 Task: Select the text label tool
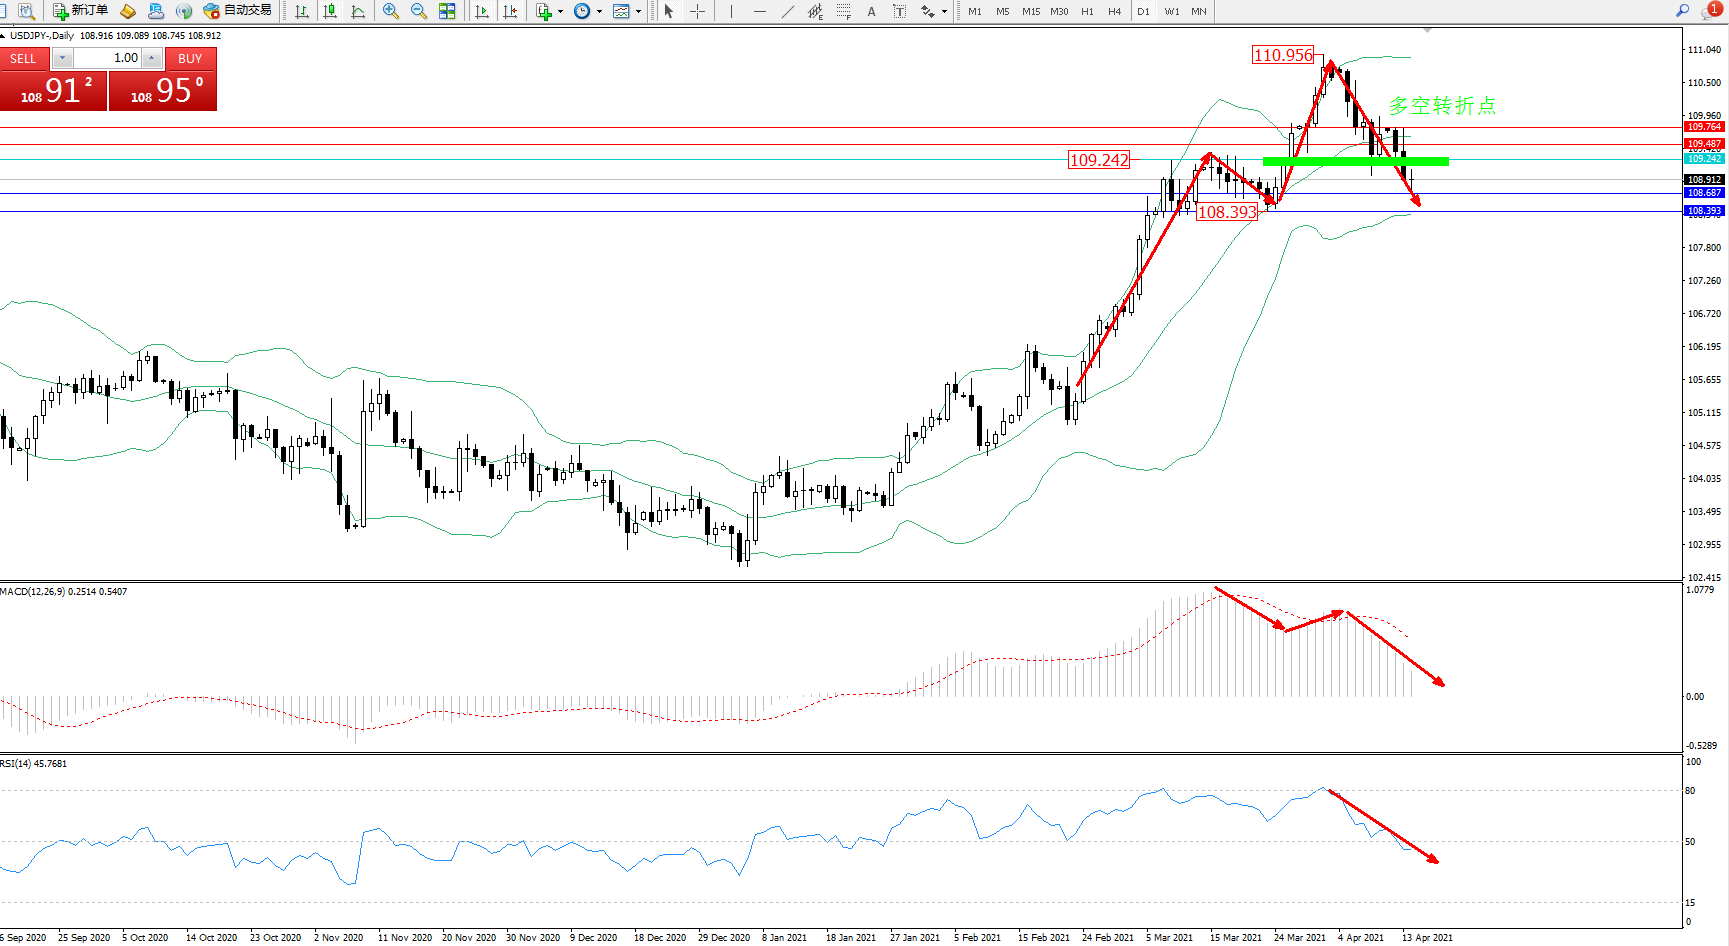pyautogui.click(x=871, y=11)
